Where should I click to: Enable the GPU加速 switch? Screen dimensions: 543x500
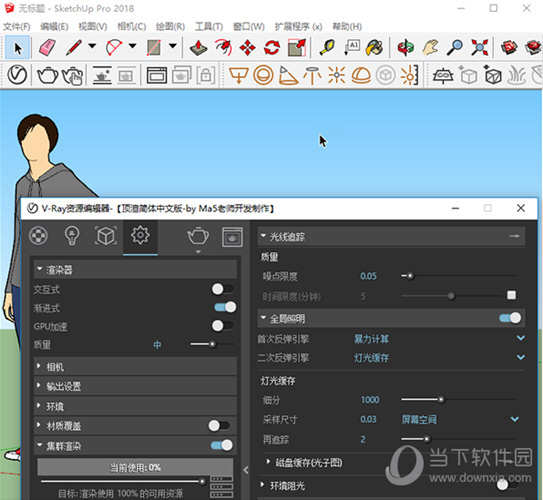coord(223,325)
